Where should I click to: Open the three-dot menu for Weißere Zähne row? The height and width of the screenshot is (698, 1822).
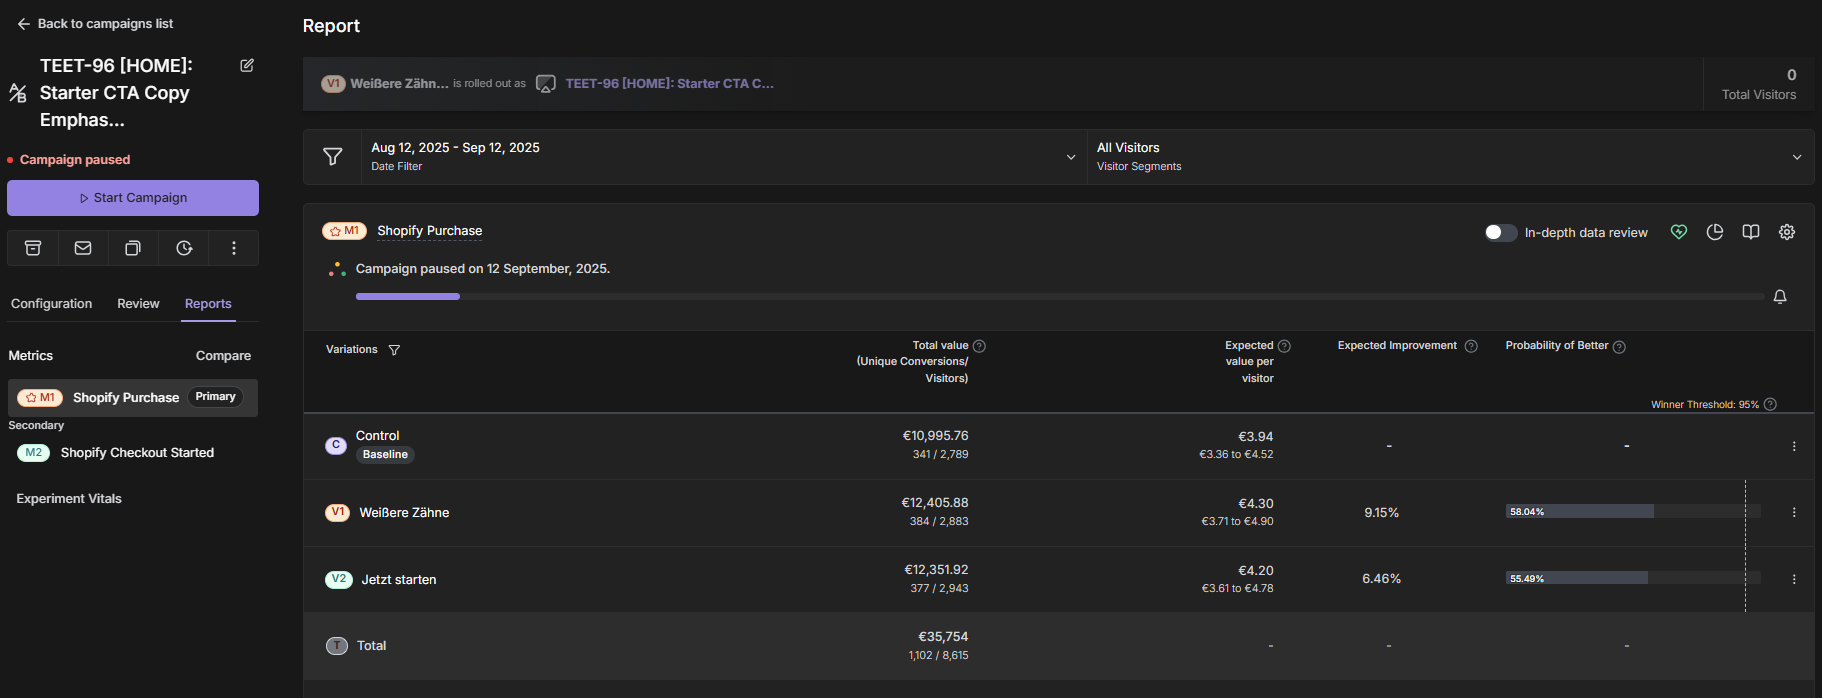(1794, 512)
